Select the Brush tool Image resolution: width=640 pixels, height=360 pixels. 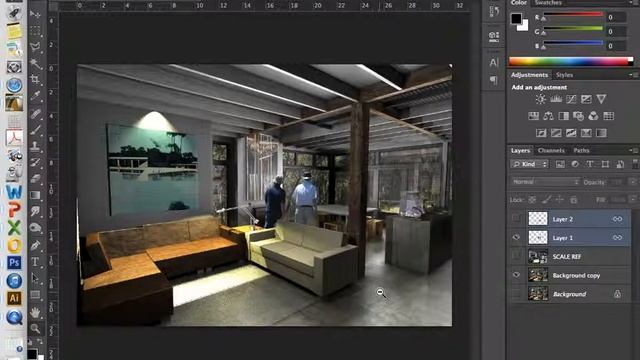tap(36, 130)
